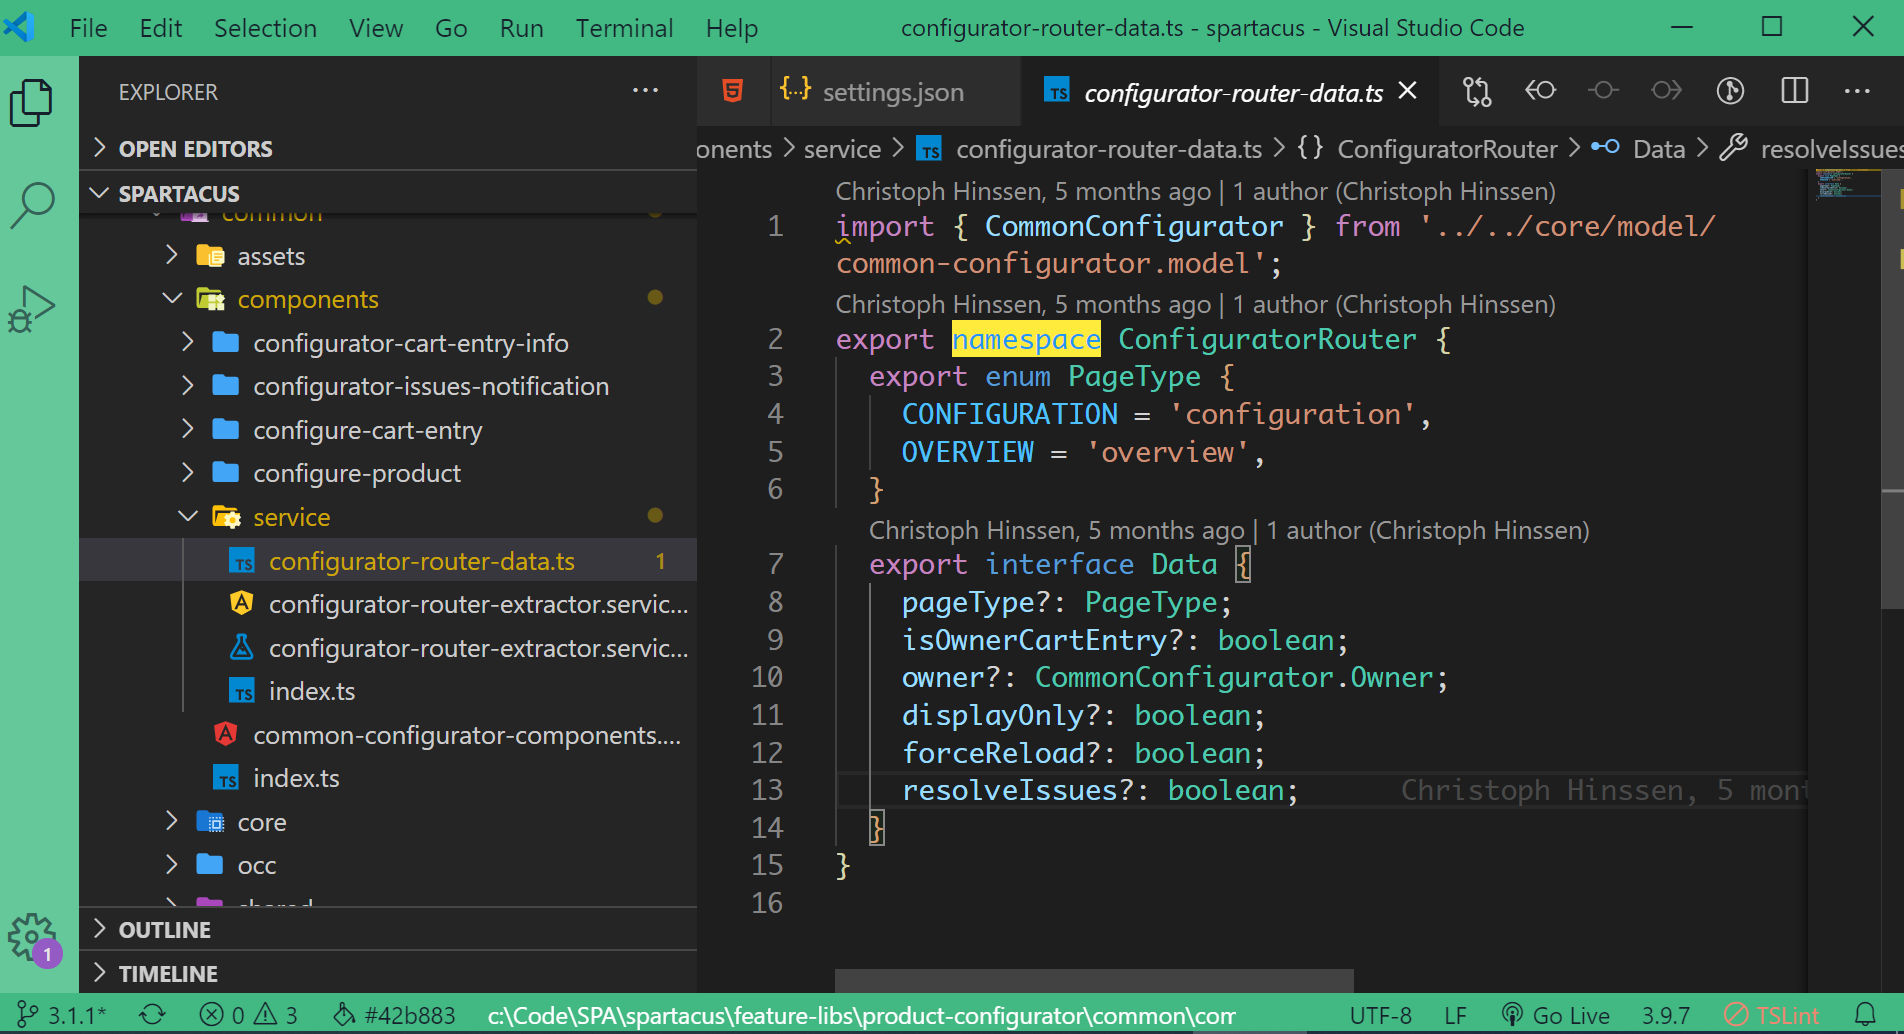Expand the Open Editors section
This screenshot has width=1904, height=1034.
coord(388,148)
